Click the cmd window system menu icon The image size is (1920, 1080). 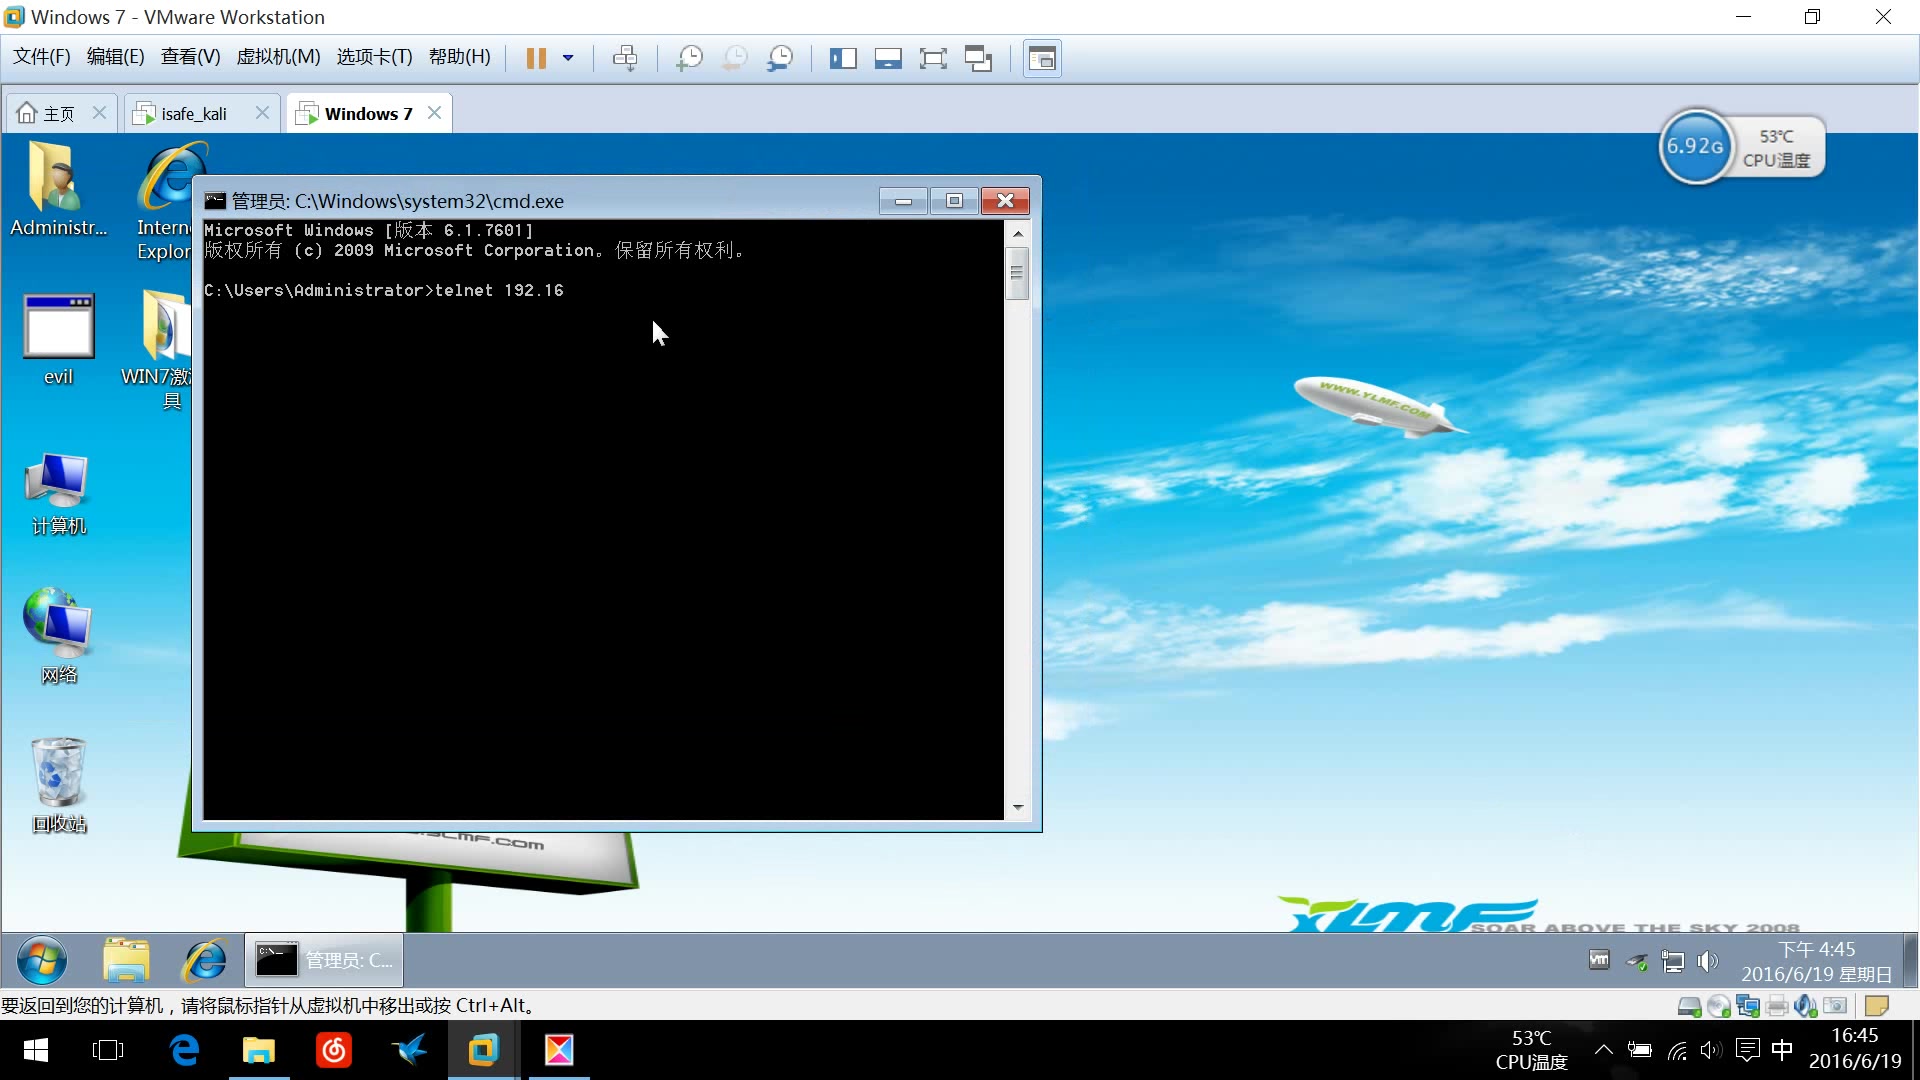coord(215,201)
